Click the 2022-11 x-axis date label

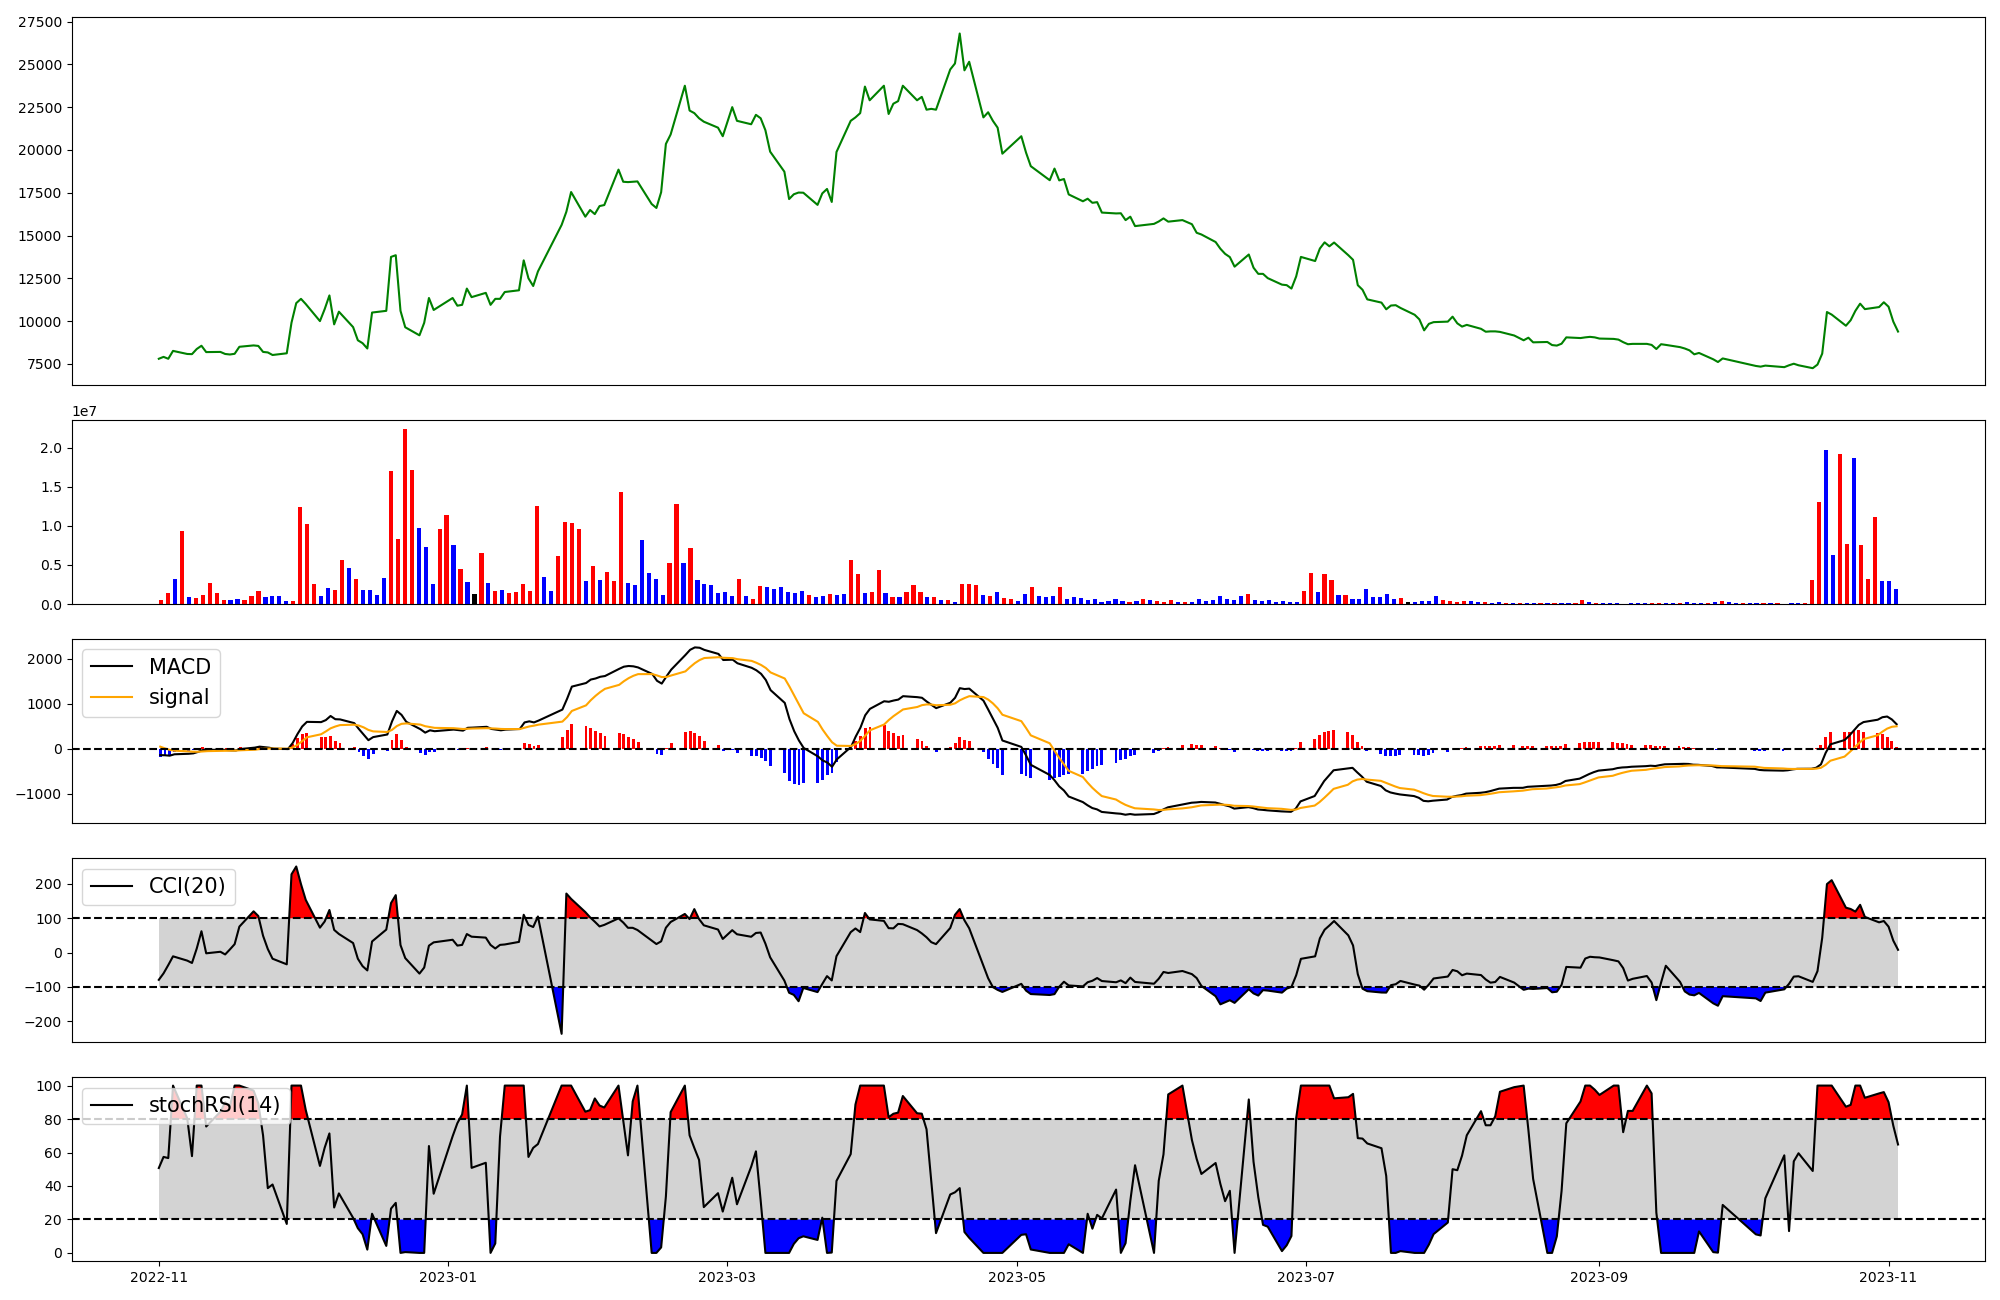pos(159,1277)
